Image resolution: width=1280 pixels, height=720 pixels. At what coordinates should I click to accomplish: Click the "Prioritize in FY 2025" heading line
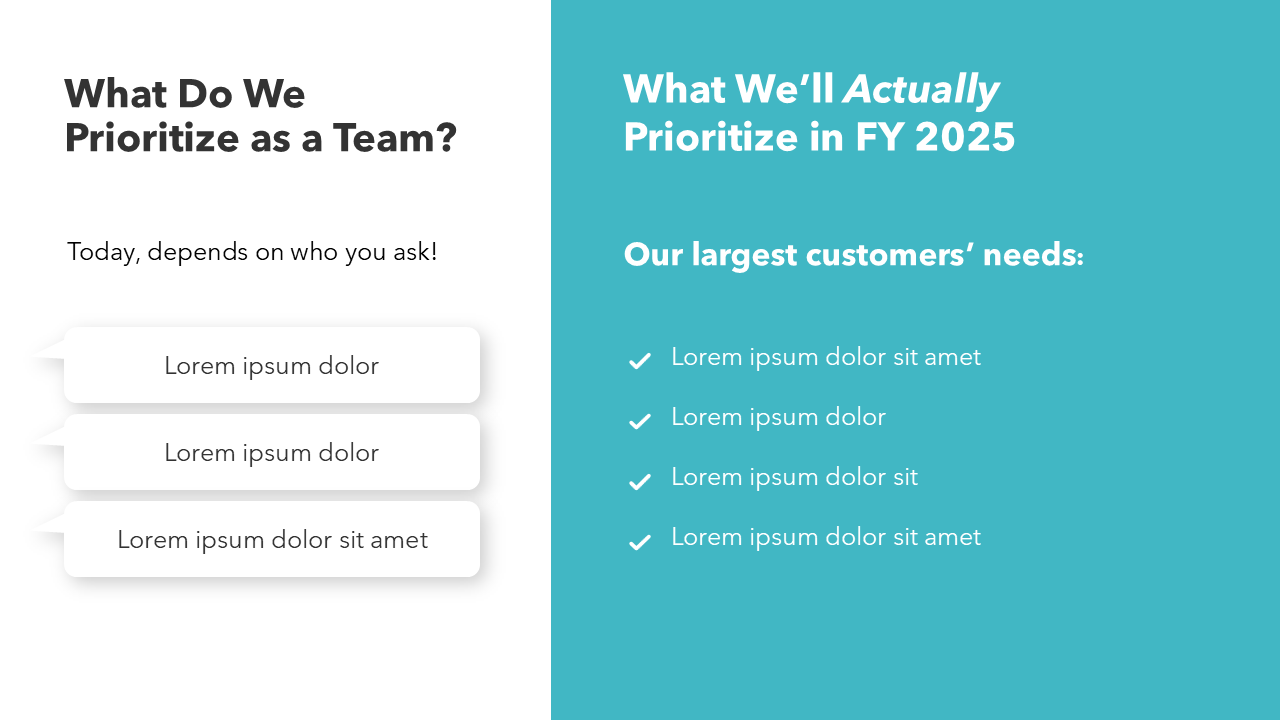[819, 137]
